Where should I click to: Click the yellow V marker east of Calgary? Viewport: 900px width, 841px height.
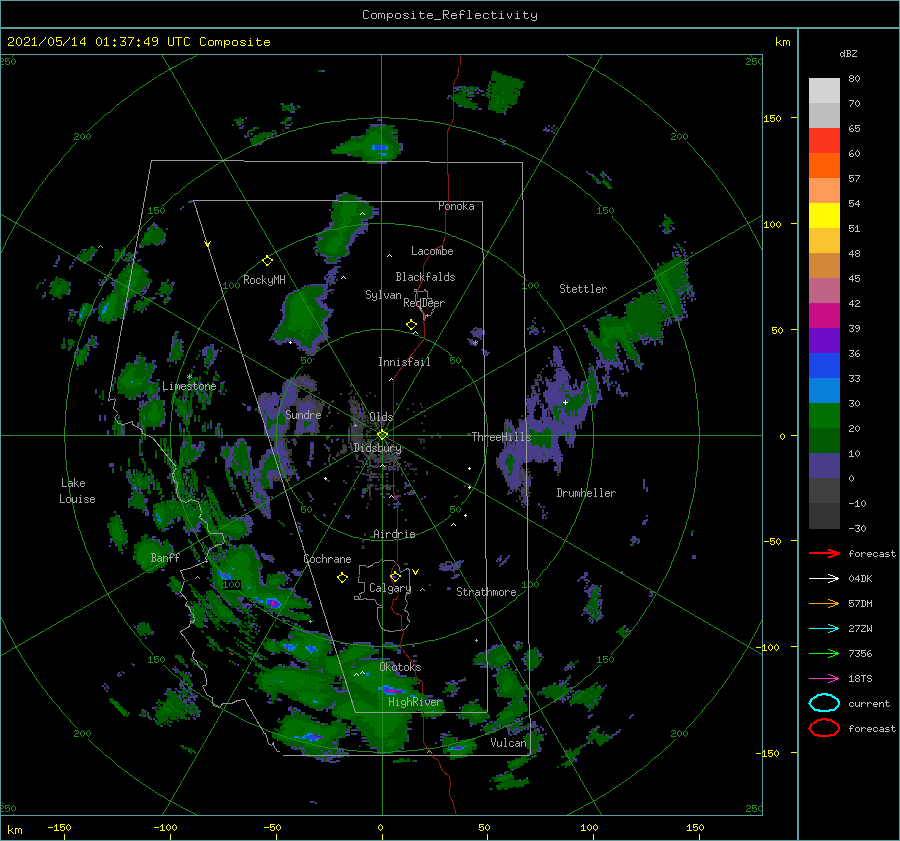416,572
